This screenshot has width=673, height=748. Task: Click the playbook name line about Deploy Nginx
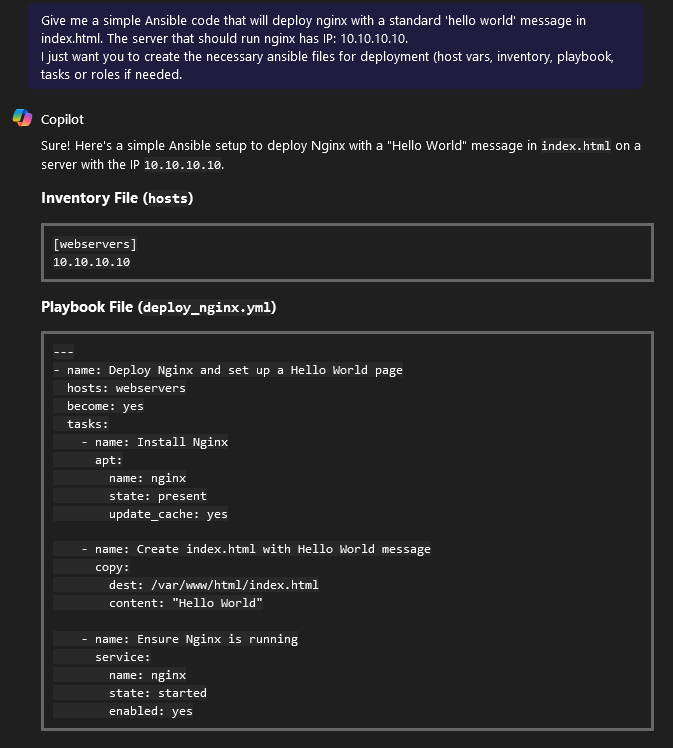pos(228,370)
